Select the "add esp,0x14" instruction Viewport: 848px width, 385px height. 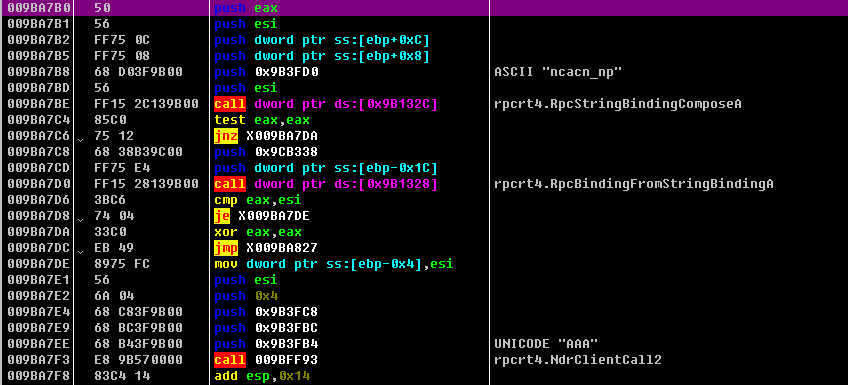(x=262, y=376)
